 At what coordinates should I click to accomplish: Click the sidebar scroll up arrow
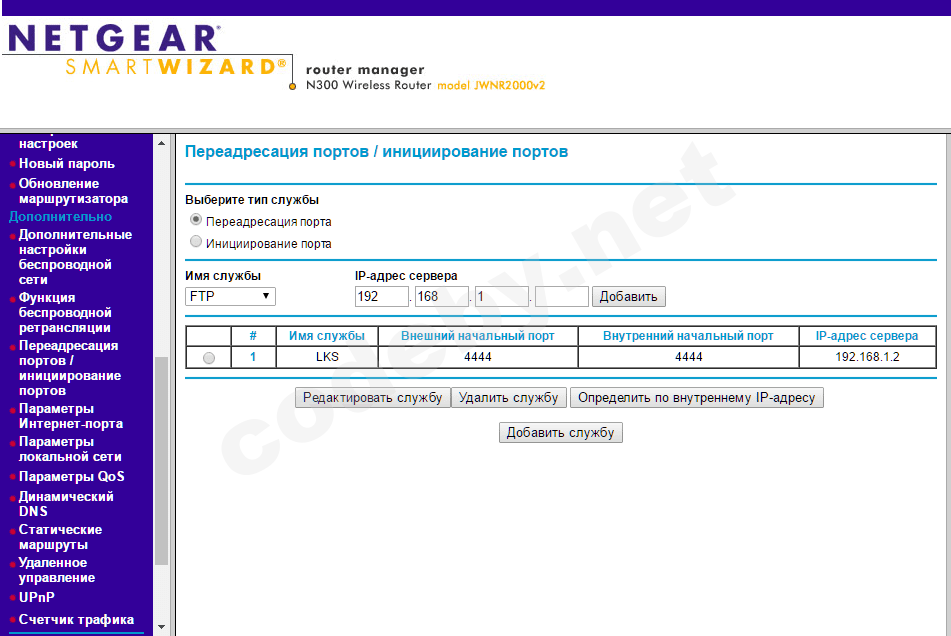click(161, 143)
